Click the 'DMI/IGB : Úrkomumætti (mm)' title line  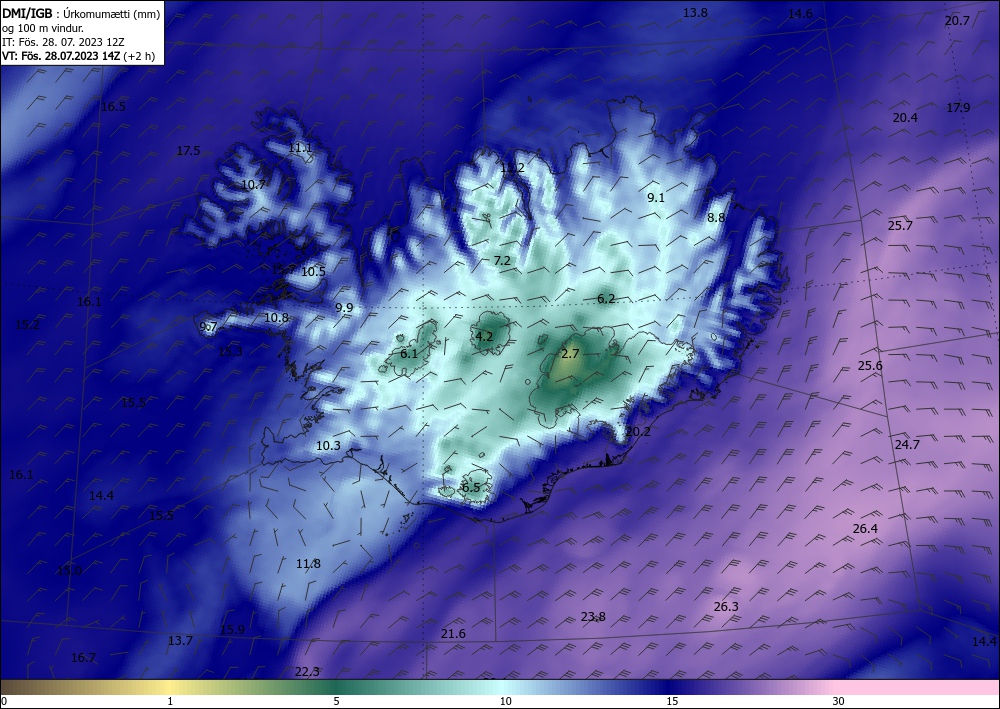coord(81,13)
